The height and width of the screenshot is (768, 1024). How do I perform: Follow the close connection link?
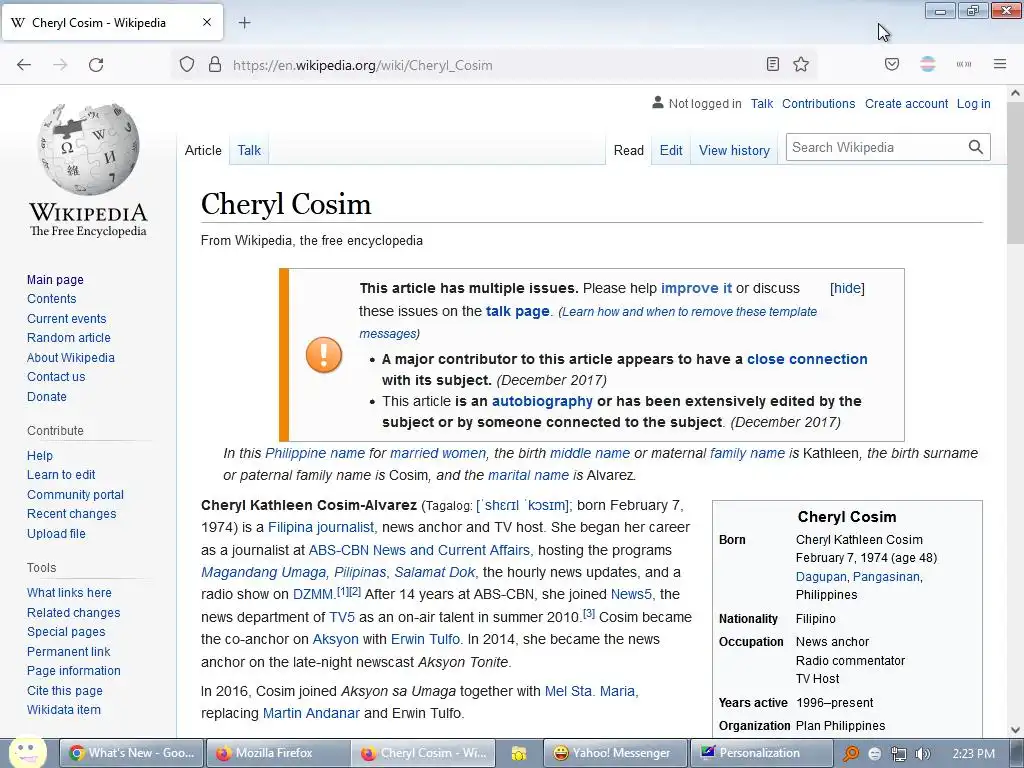(807, 359)
